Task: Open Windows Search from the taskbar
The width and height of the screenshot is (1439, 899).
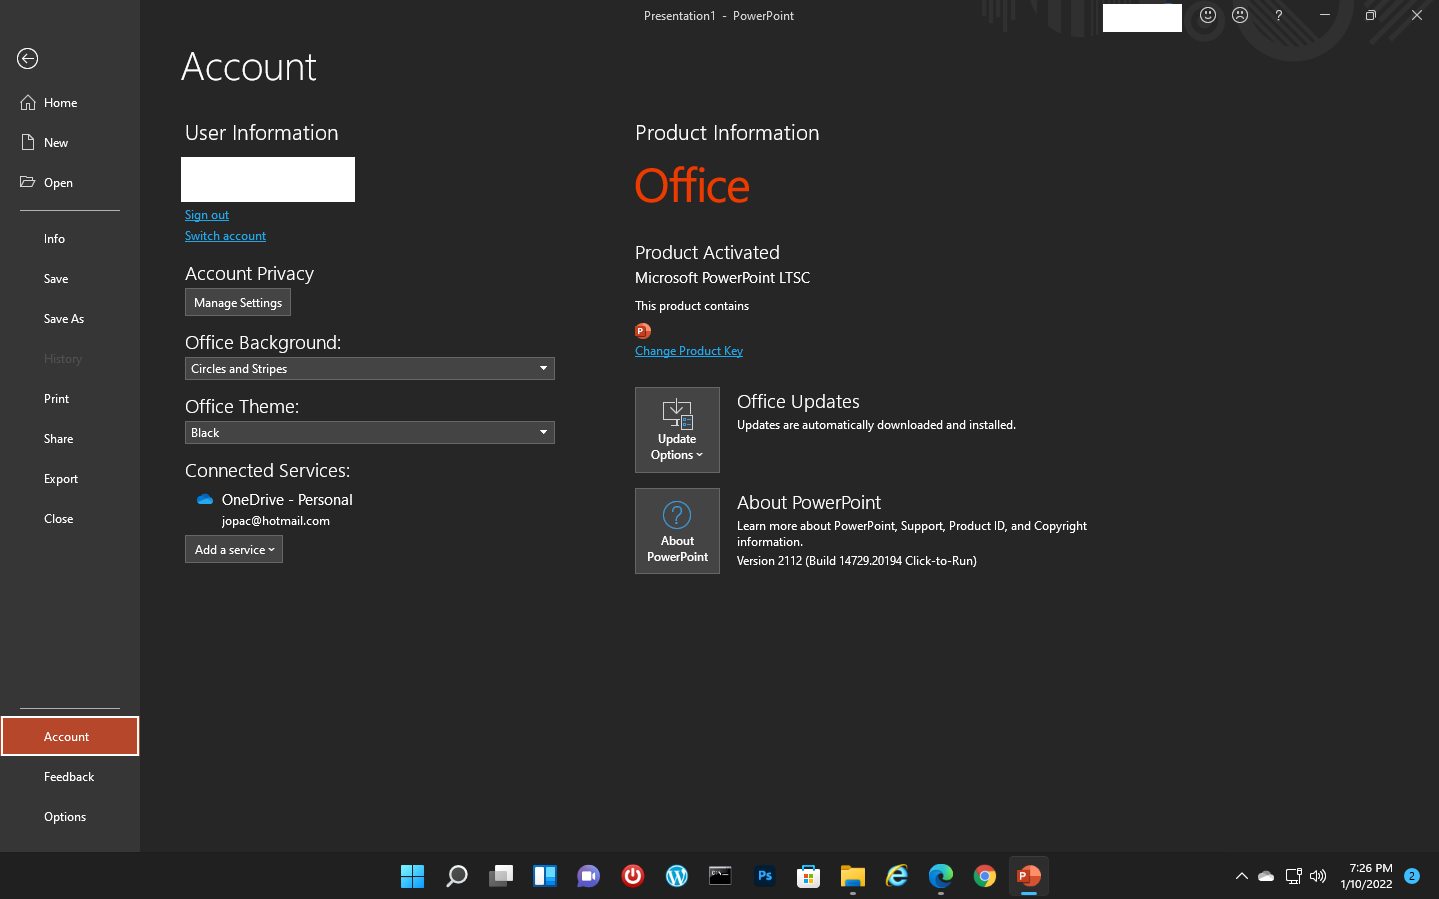Action: click(x=456, y=876)
